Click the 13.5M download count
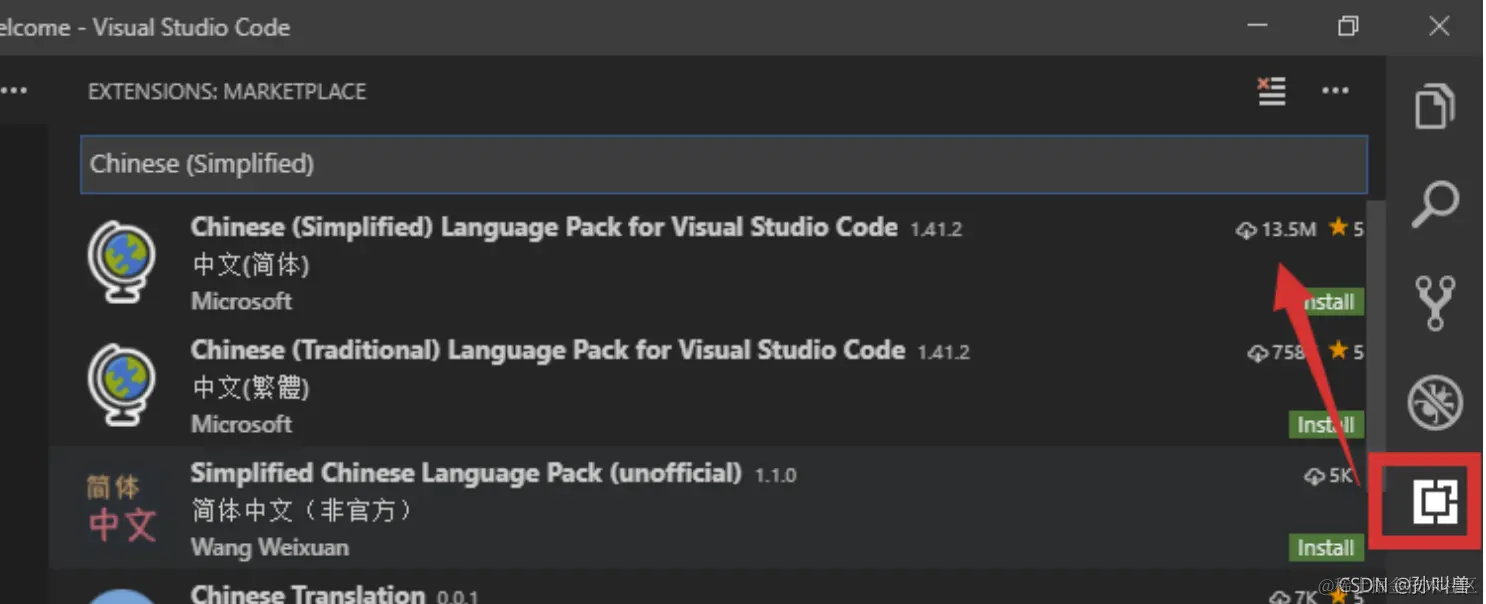 pos(1276,230)
